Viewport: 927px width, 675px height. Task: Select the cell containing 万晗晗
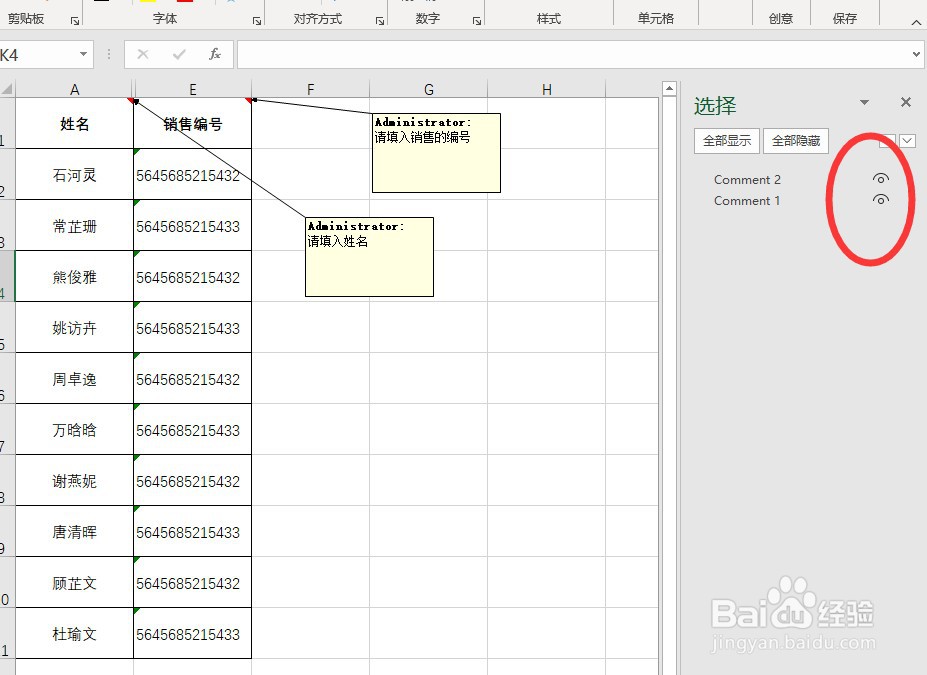tap(74, 430)
